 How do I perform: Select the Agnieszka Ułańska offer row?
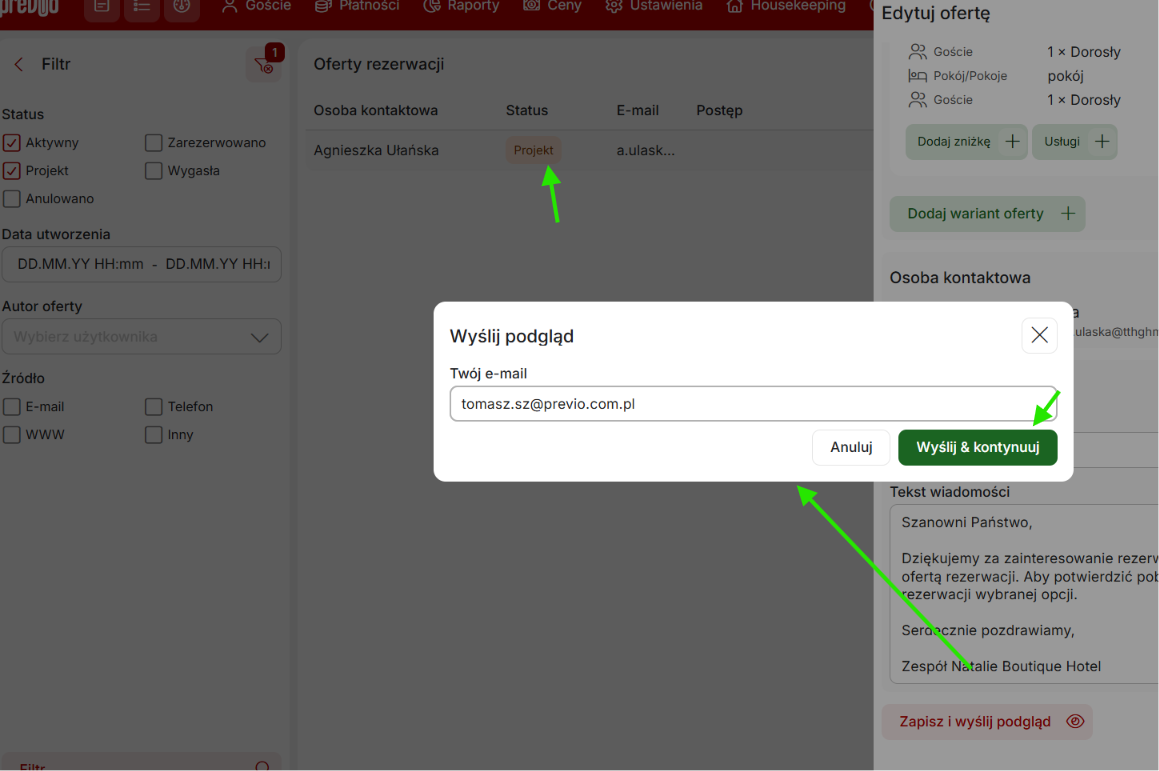click(x=589, y=150)
